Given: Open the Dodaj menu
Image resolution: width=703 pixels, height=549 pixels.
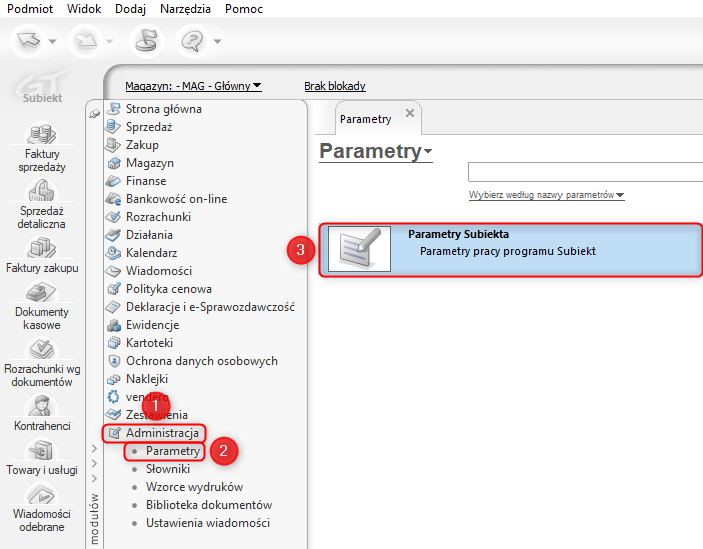Looking at the screenshot, I should 130,9.
